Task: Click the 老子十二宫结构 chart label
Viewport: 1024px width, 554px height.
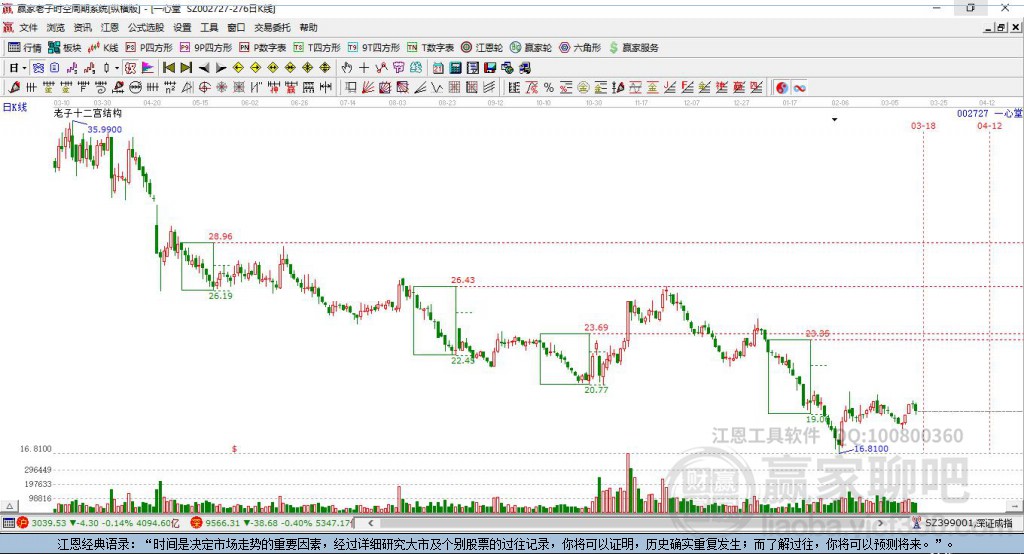Action: click(88, 113)
